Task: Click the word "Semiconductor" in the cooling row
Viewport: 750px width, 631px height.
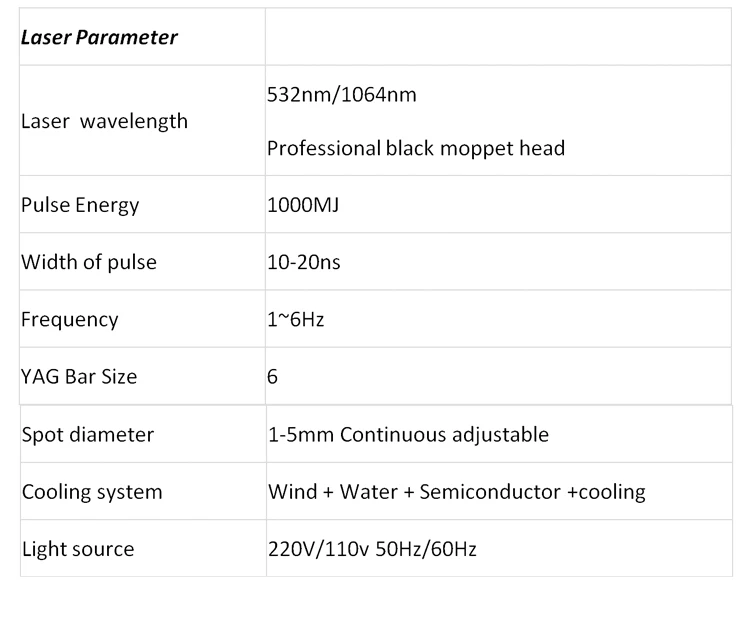Action: pyautogui.click(x=485, y=492)
